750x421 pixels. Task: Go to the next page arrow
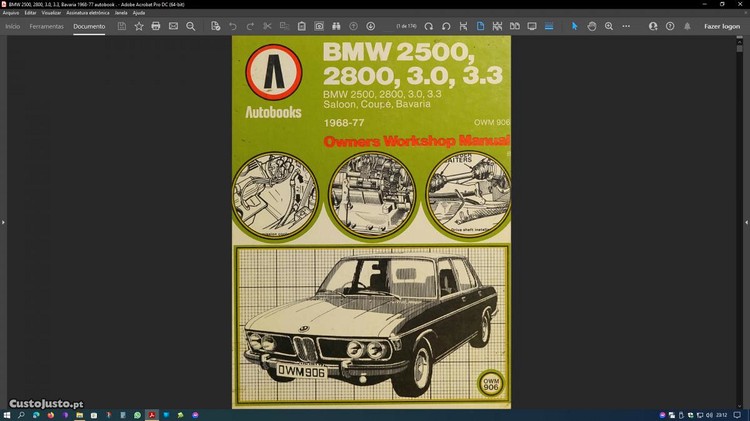click(371, 26)
